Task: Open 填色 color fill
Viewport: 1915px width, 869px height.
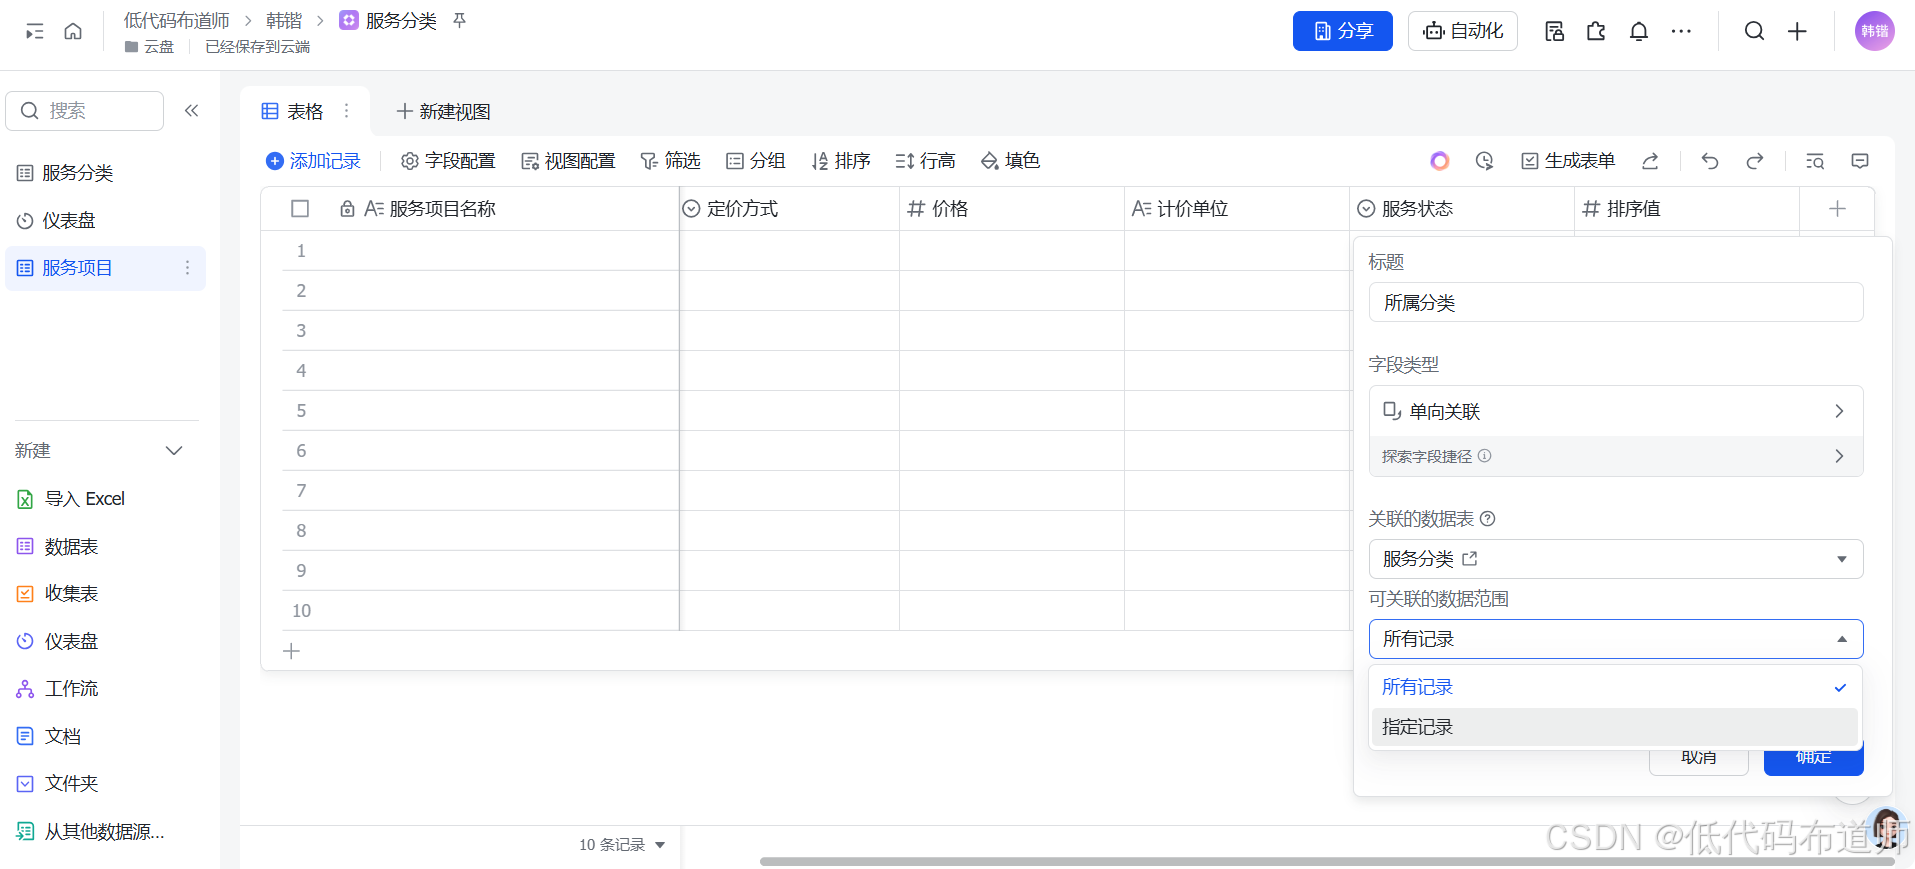Action: point(1010,161)
